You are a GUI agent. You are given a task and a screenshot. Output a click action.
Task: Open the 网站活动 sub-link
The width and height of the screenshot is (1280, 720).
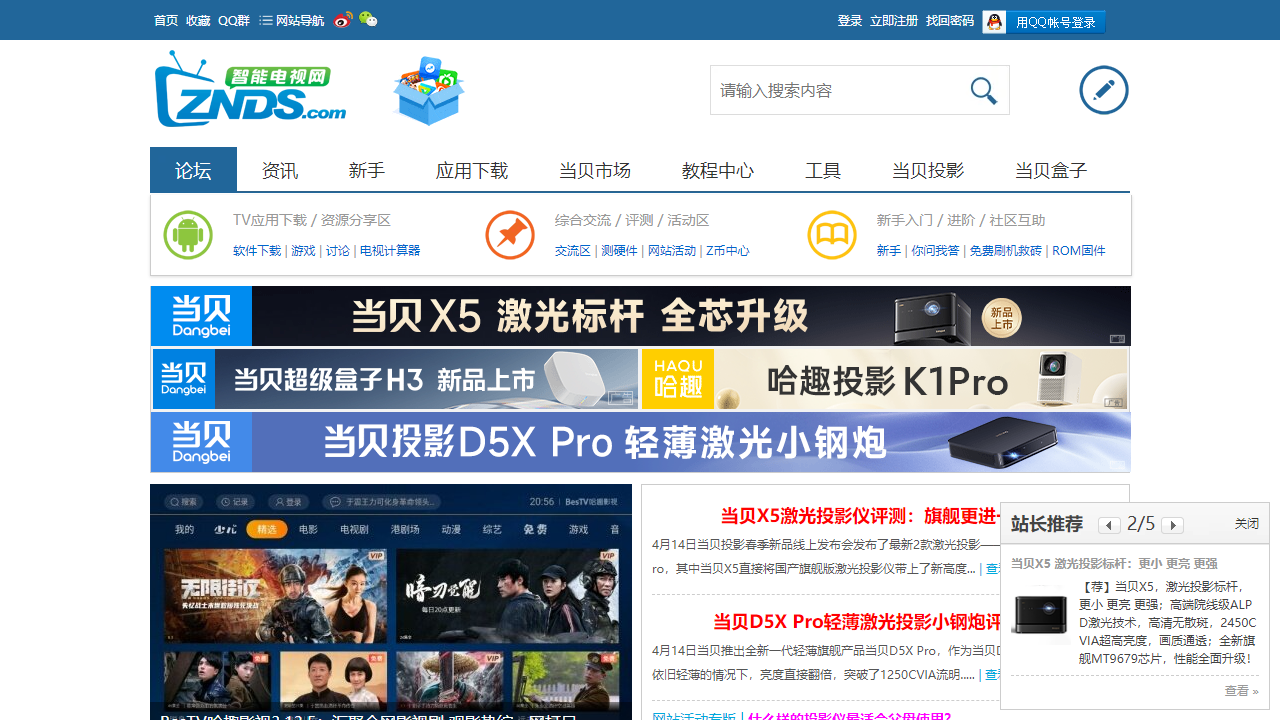672,251
